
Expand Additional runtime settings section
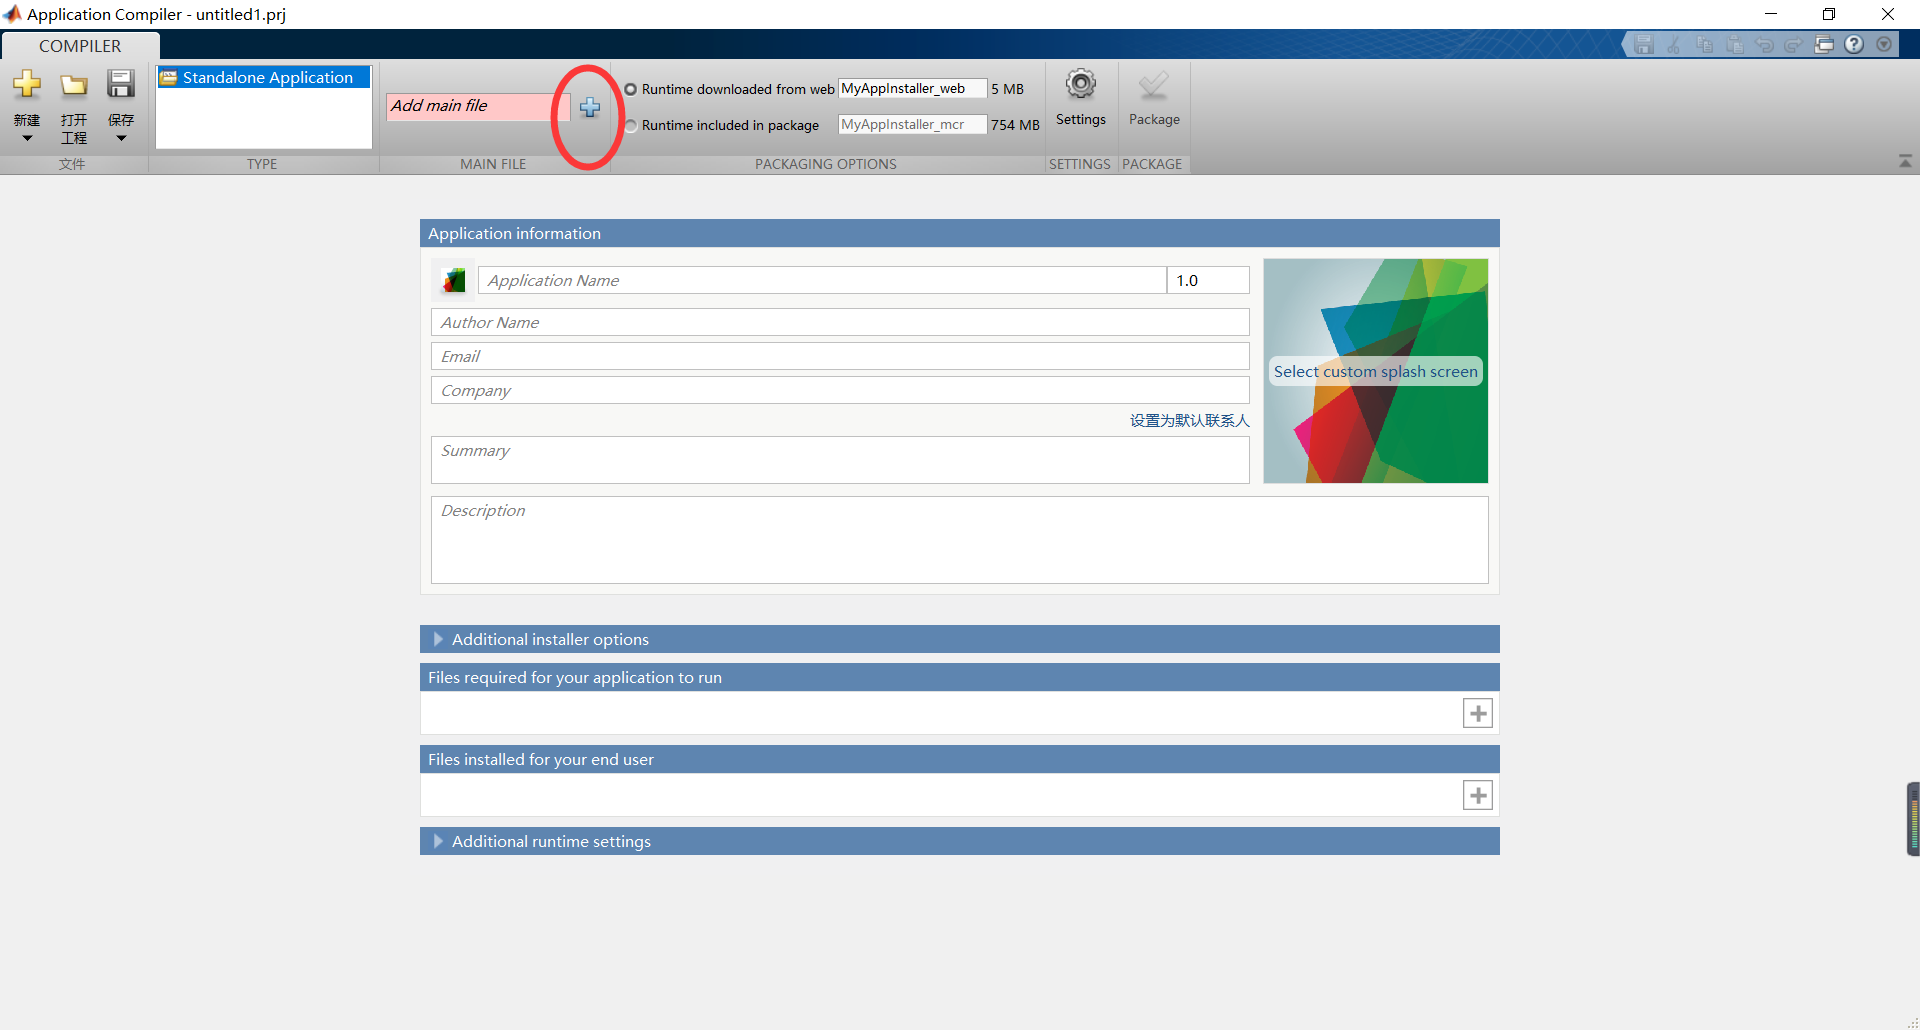(438, 841)
